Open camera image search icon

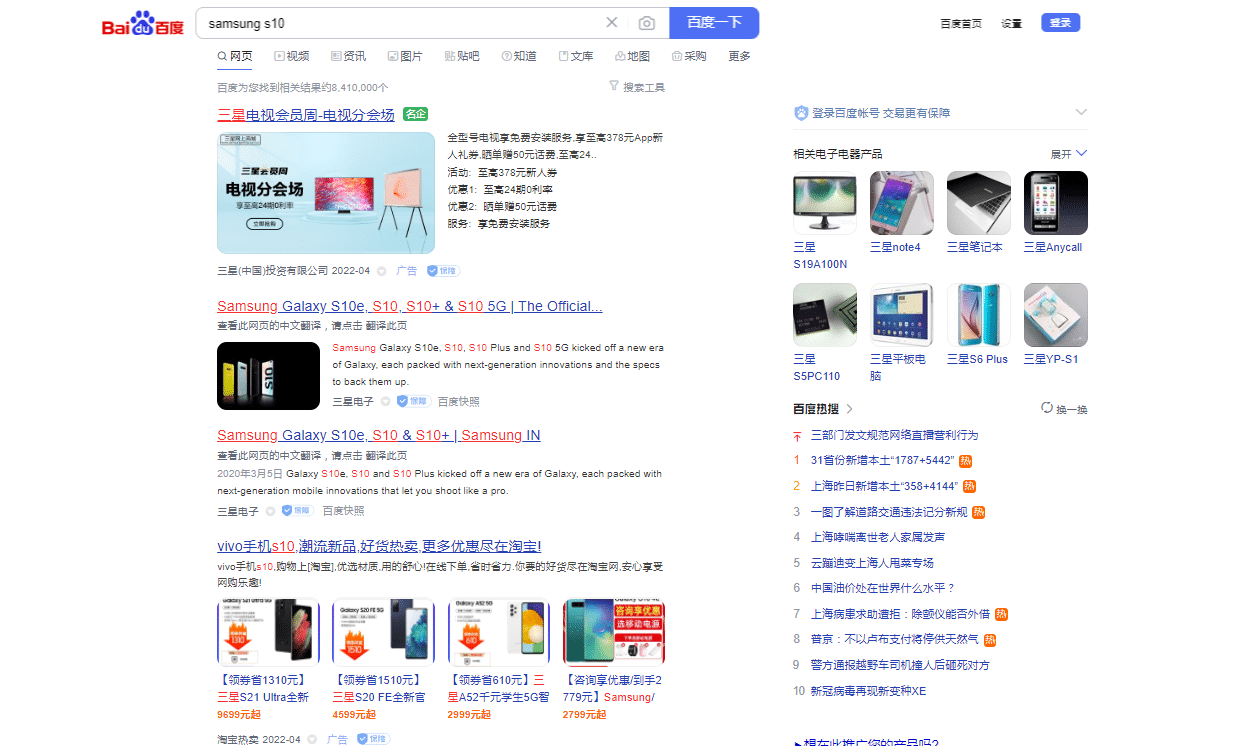click(647, 23)
